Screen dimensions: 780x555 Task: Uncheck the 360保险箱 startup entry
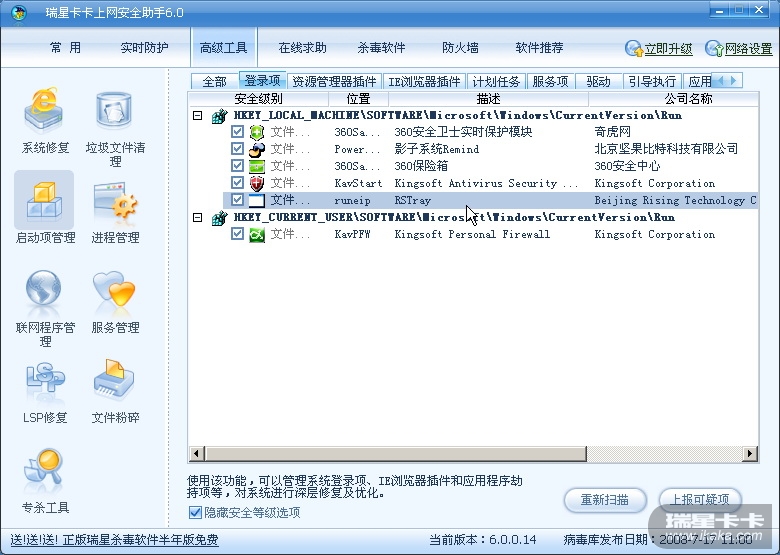coord(237,166)
